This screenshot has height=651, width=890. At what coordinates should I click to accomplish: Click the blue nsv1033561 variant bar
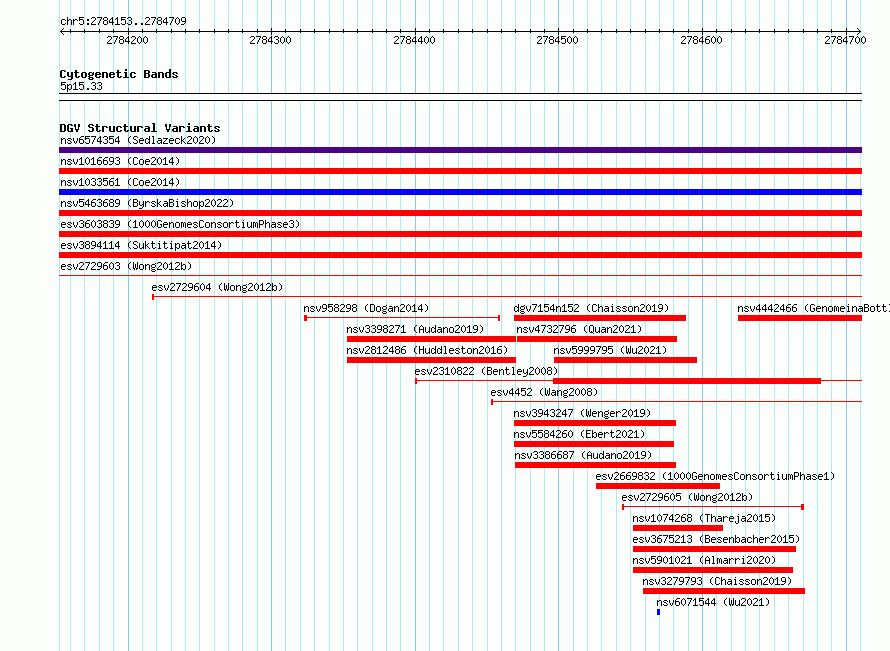(460, 192)
